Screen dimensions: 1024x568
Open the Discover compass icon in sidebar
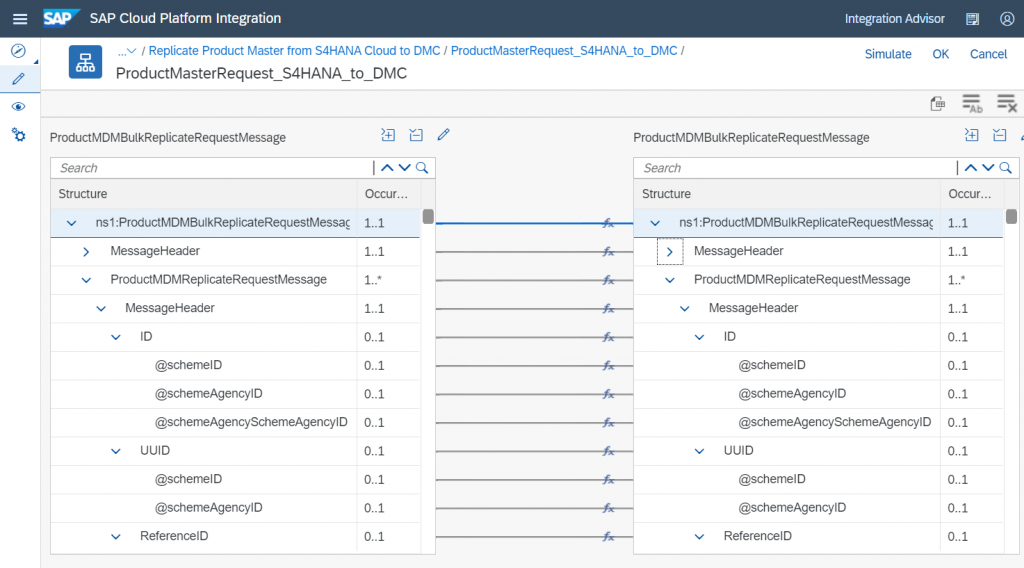coord(18,50)
